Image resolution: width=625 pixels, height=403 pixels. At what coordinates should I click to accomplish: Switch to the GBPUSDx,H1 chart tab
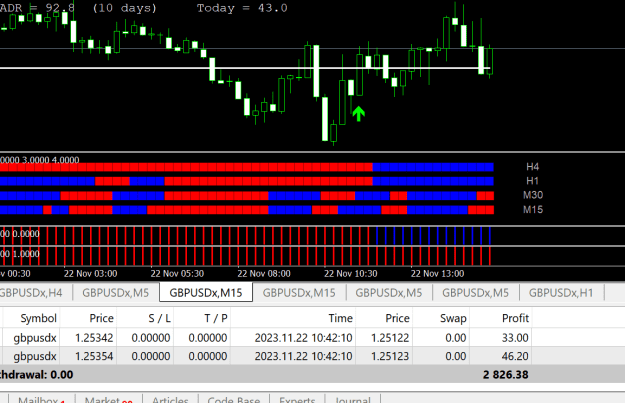point(561,293)
